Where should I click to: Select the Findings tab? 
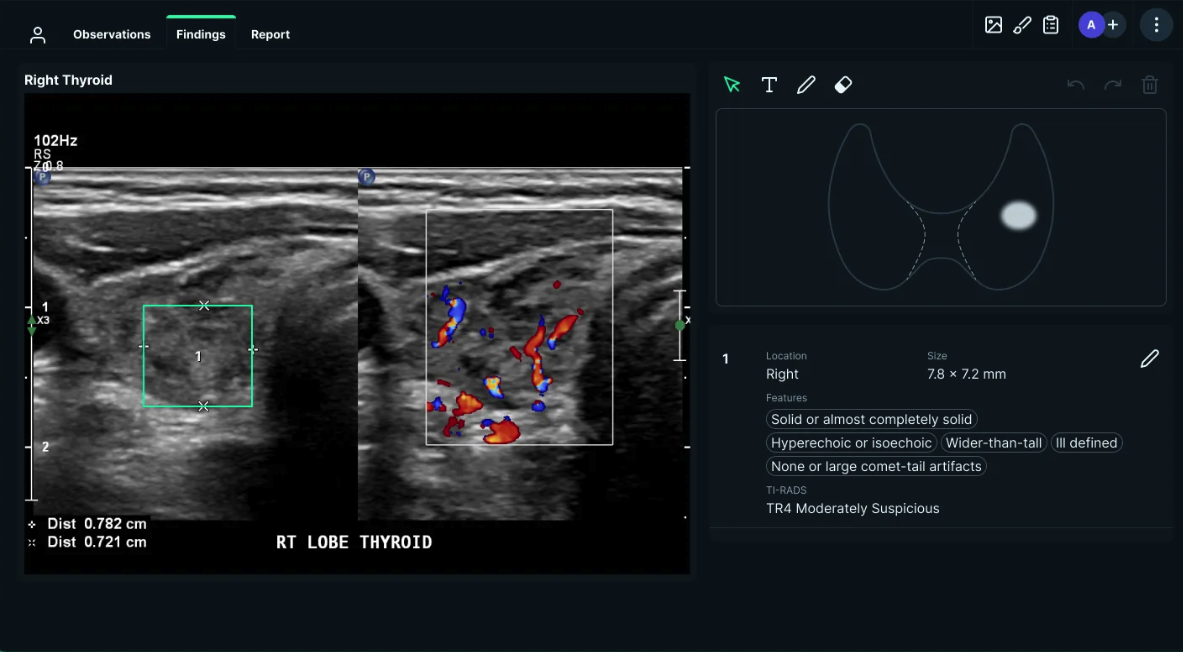point(201,34)
